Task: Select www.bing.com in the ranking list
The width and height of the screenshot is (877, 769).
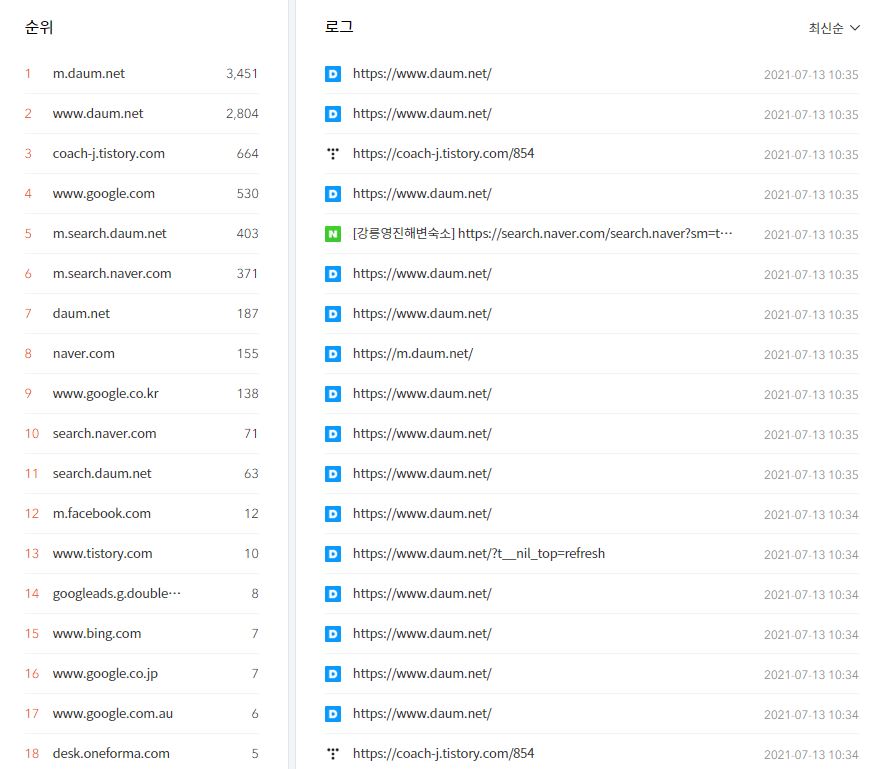Action: click(97, 634)
